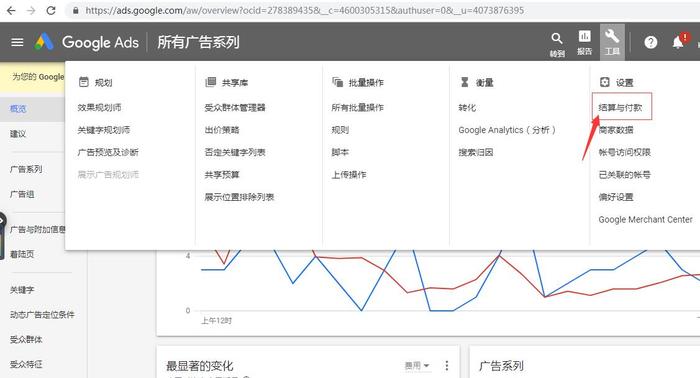700x378 pixels.
Task: Click the Planning (规划) header icon
Action: coord(83,82)
